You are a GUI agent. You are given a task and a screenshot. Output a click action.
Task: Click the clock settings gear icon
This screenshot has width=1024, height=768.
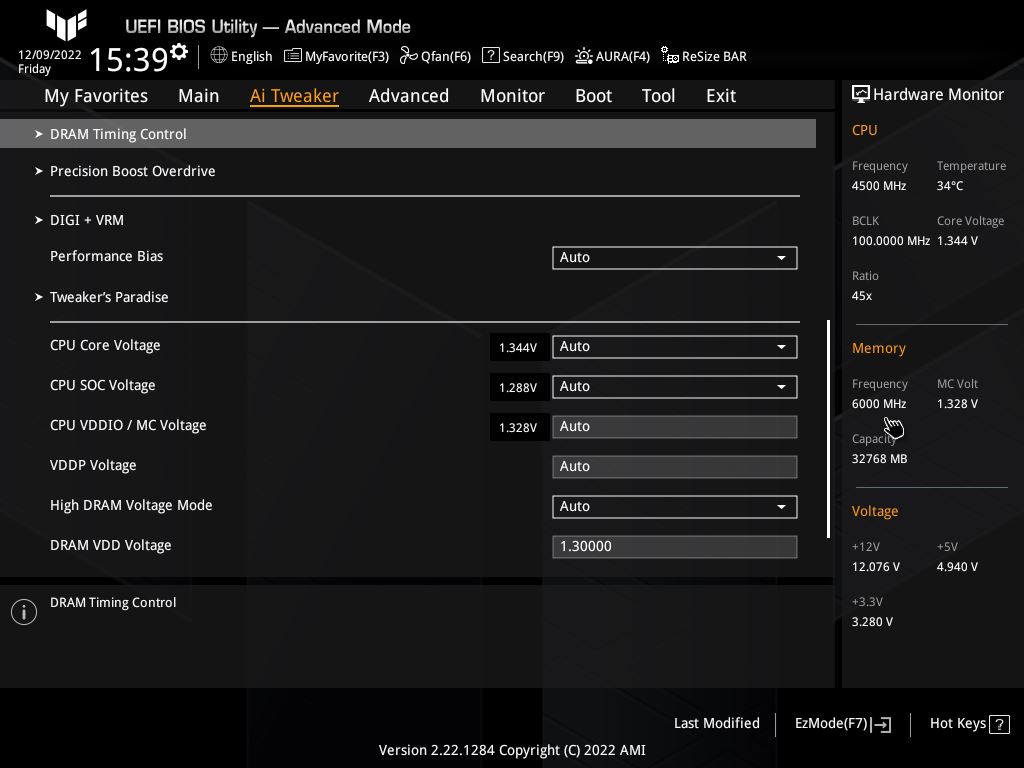pos(179,52)
